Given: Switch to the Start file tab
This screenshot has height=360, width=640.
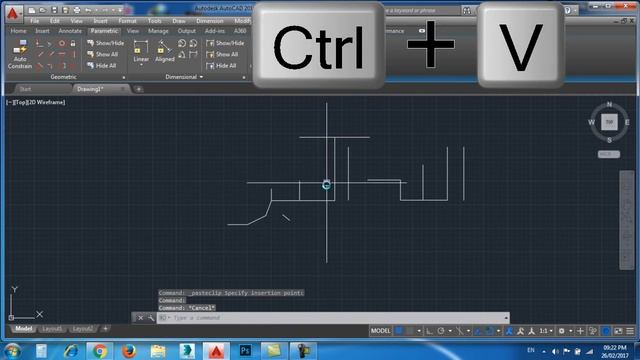Looking at the screenshot, I should pyautogui.click(x=25, y=89).
